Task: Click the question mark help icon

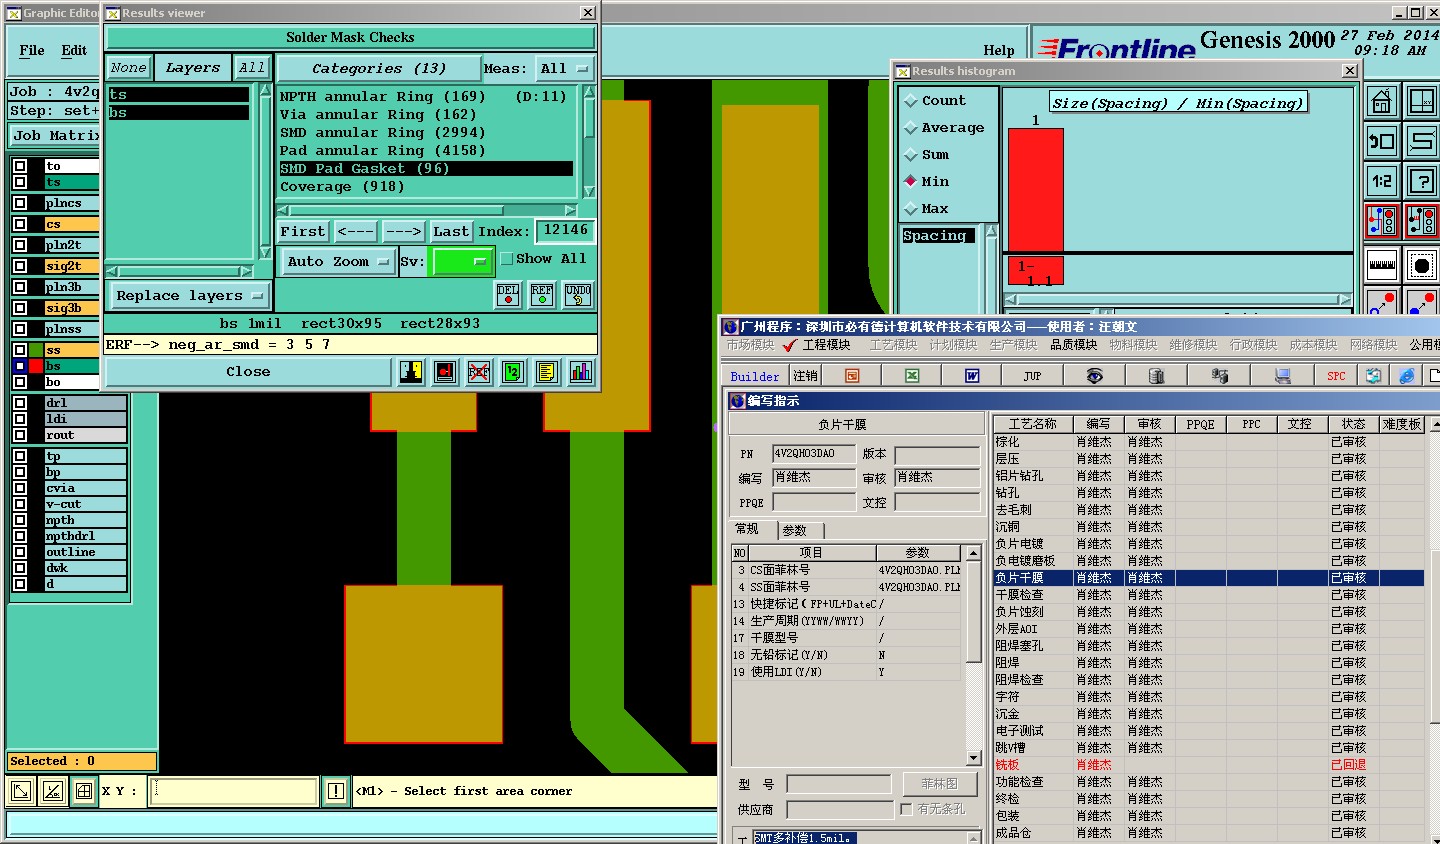Action: point(1422,181)
